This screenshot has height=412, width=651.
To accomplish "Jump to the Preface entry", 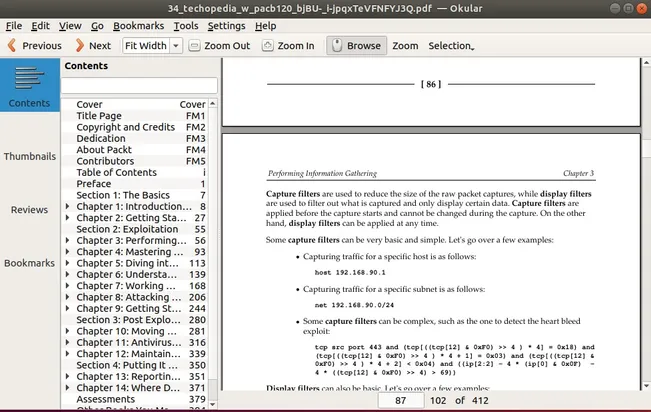I will tap(94, 184).
